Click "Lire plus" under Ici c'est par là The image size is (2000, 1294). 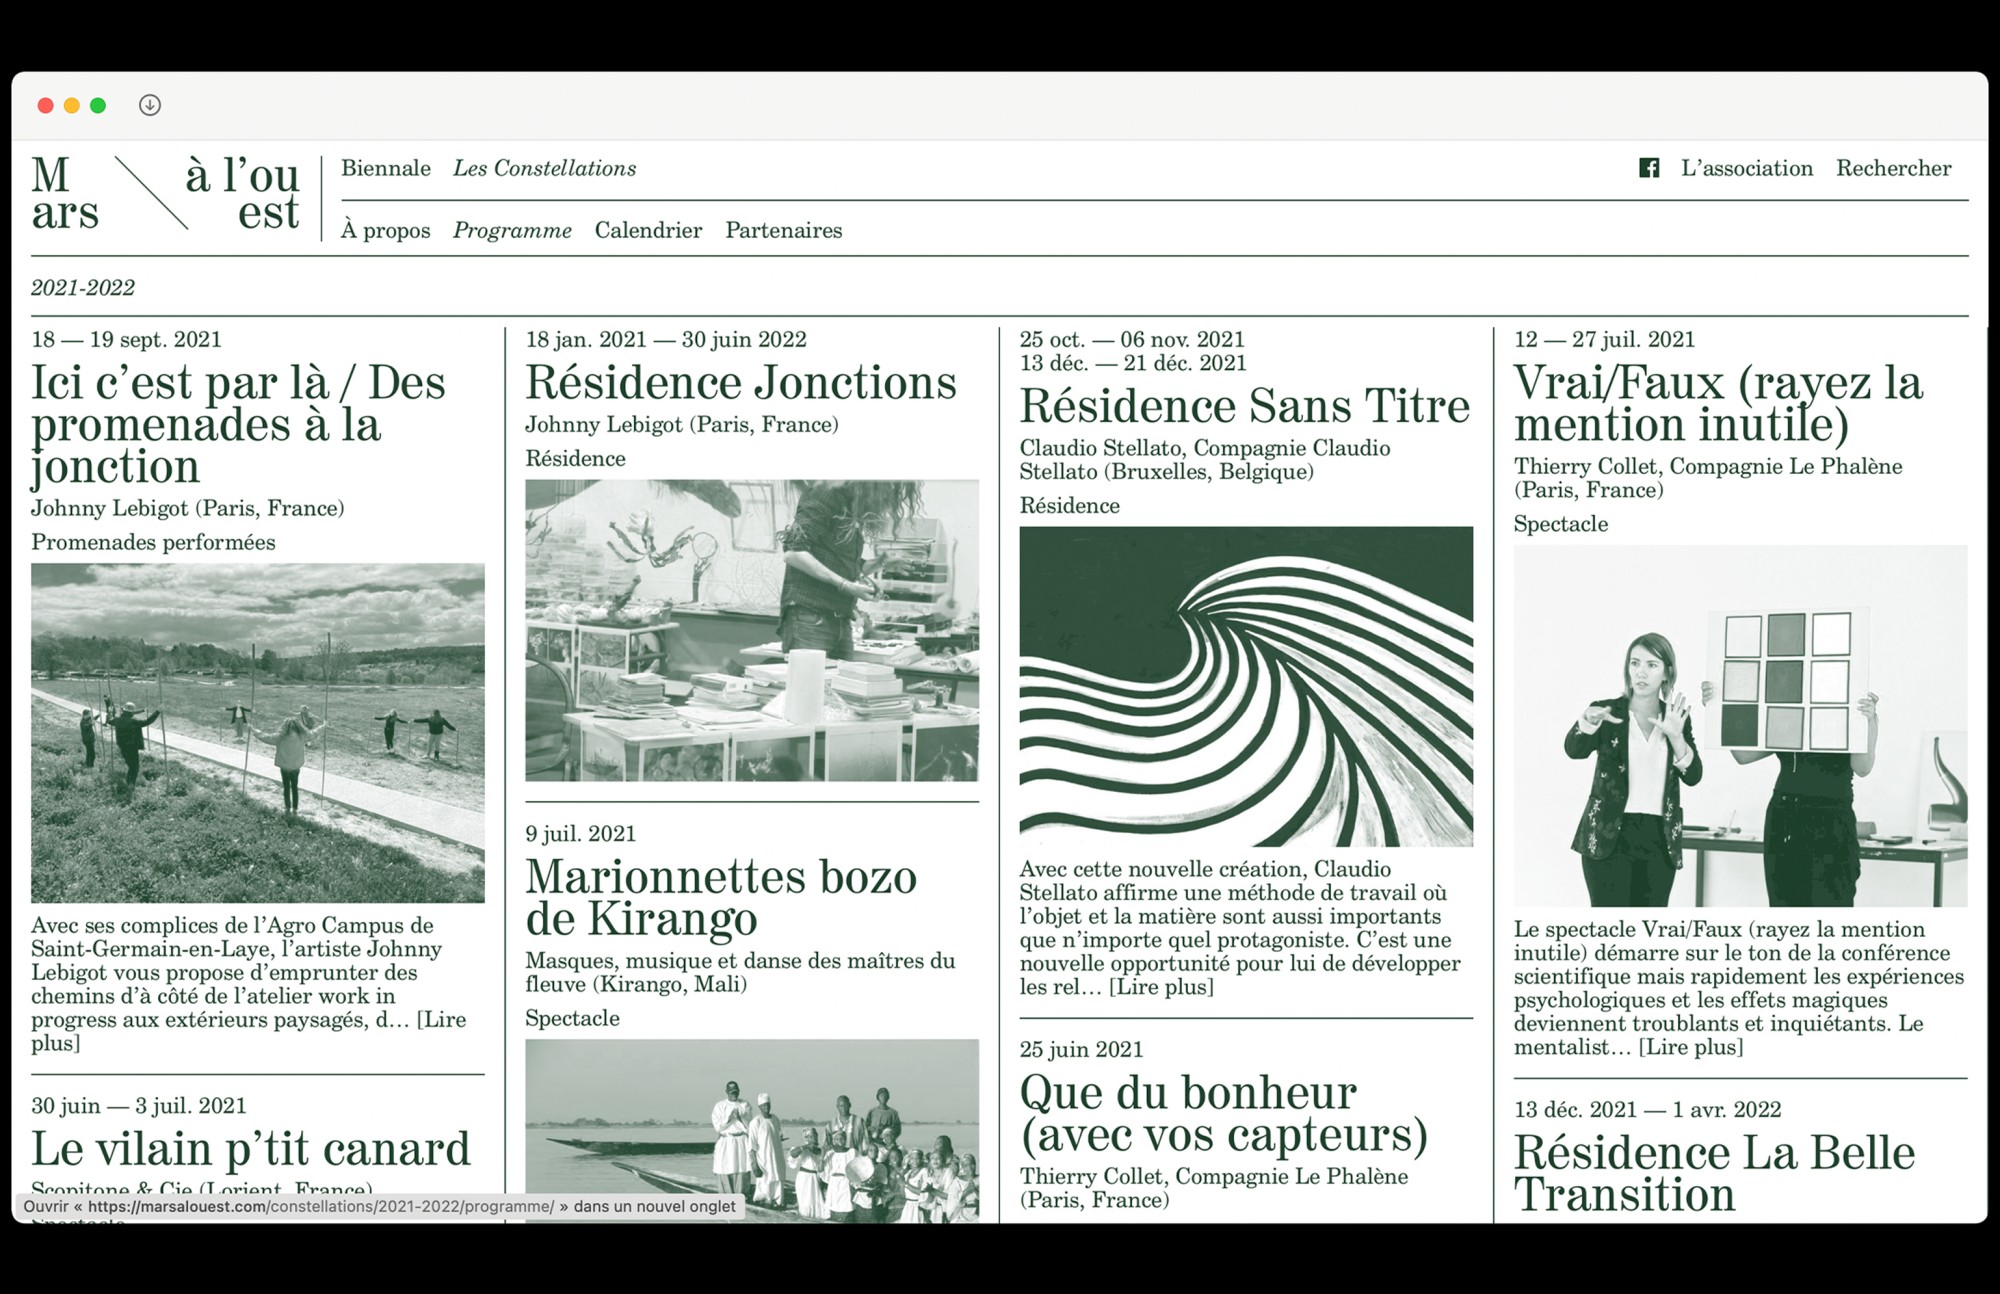pos(442,1020)
